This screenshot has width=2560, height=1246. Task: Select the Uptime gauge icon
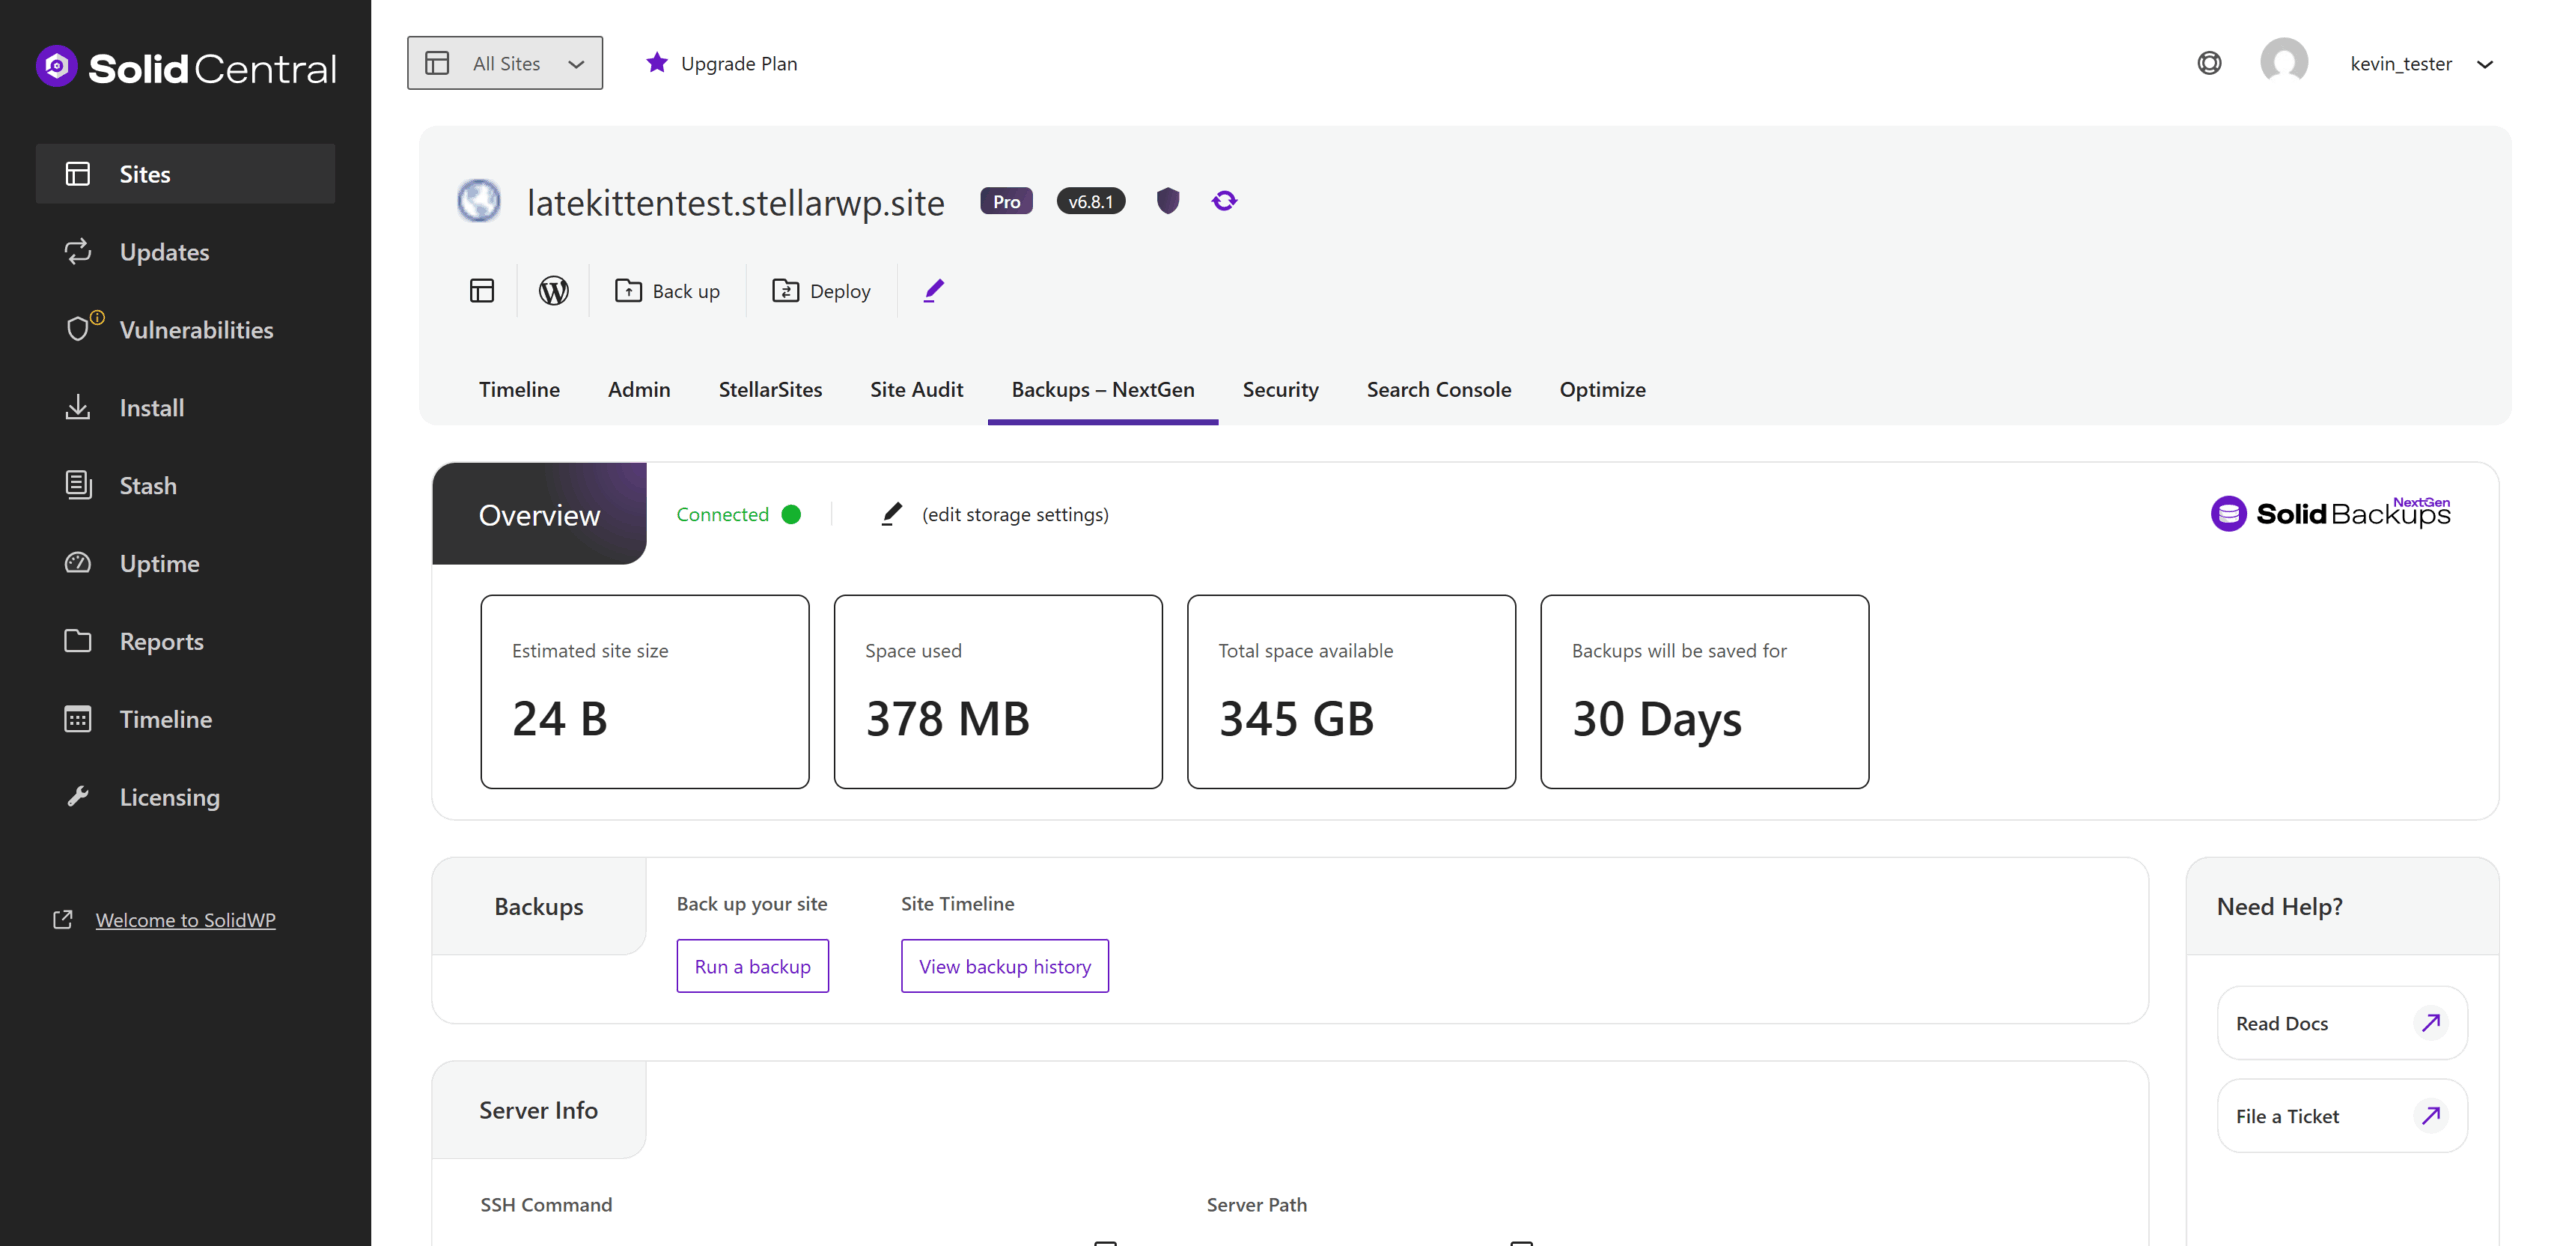pos(78,563)
